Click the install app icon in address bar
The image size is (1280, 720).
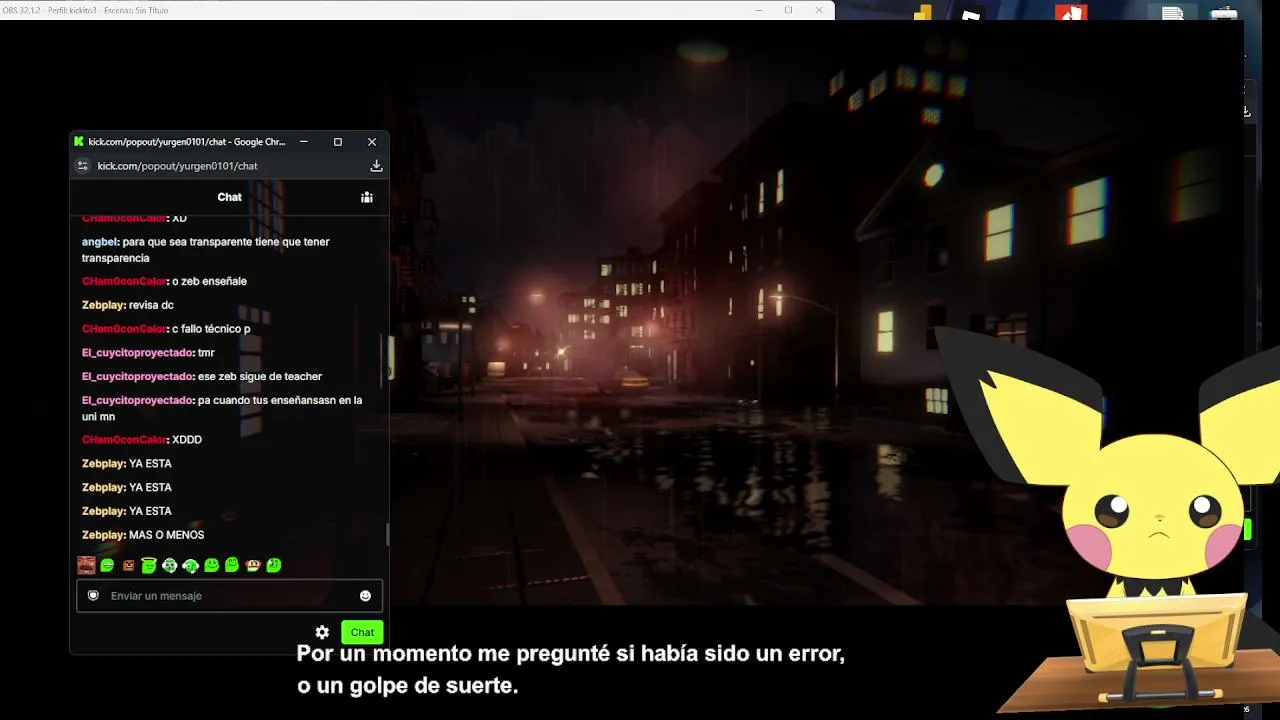click(x=376, y=166)
